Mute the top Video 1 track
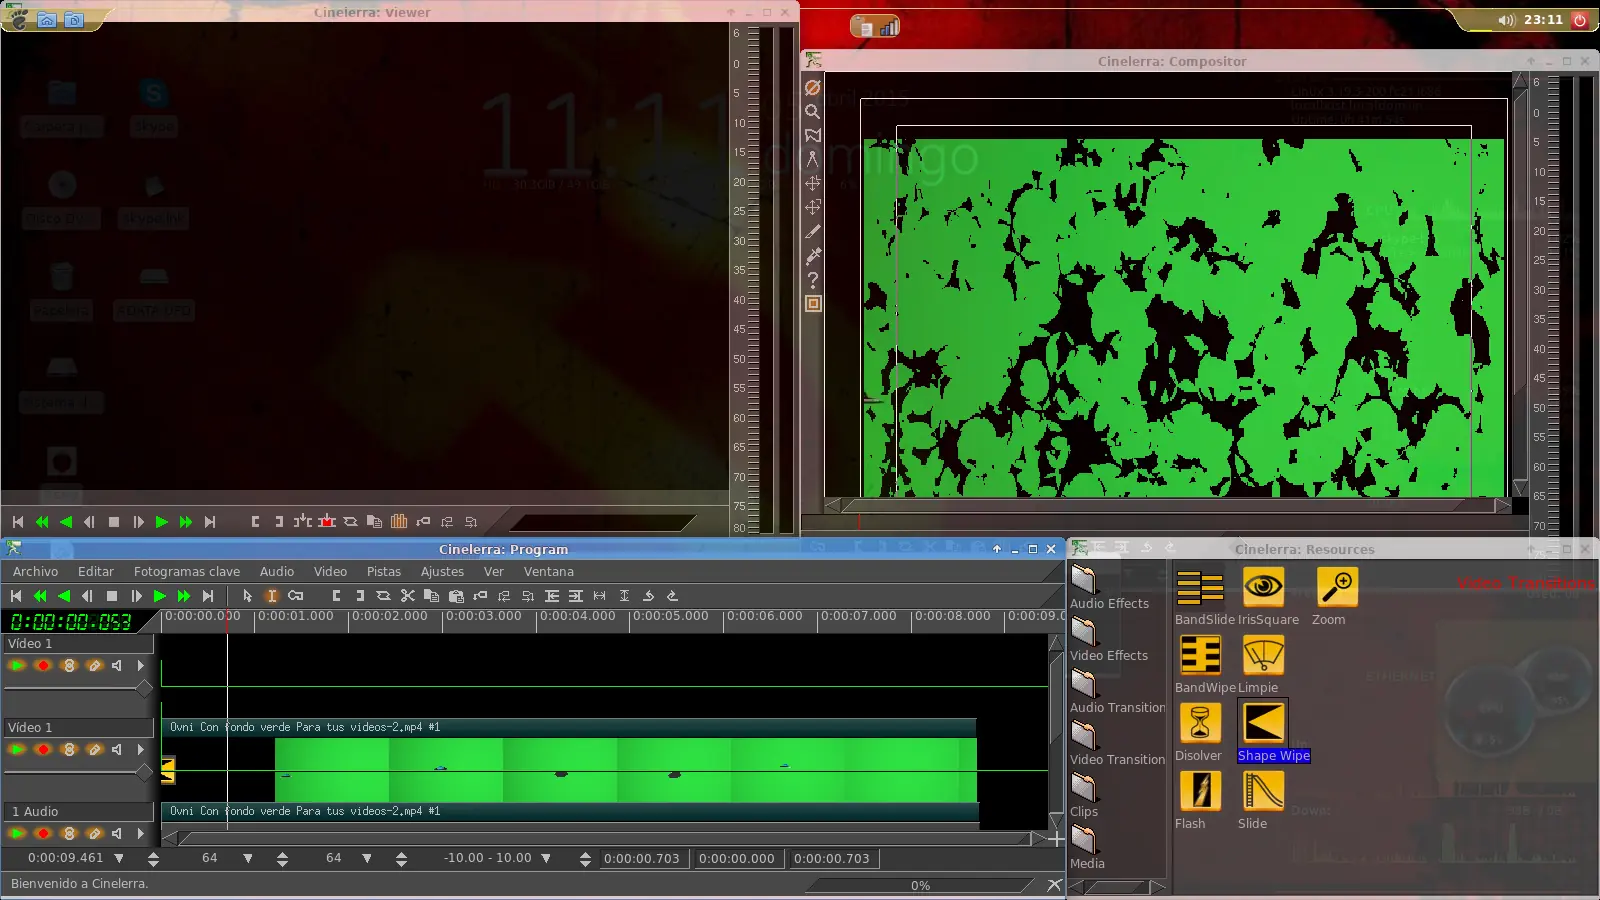This screenshot has width=1600, height=900. point(117,665)
